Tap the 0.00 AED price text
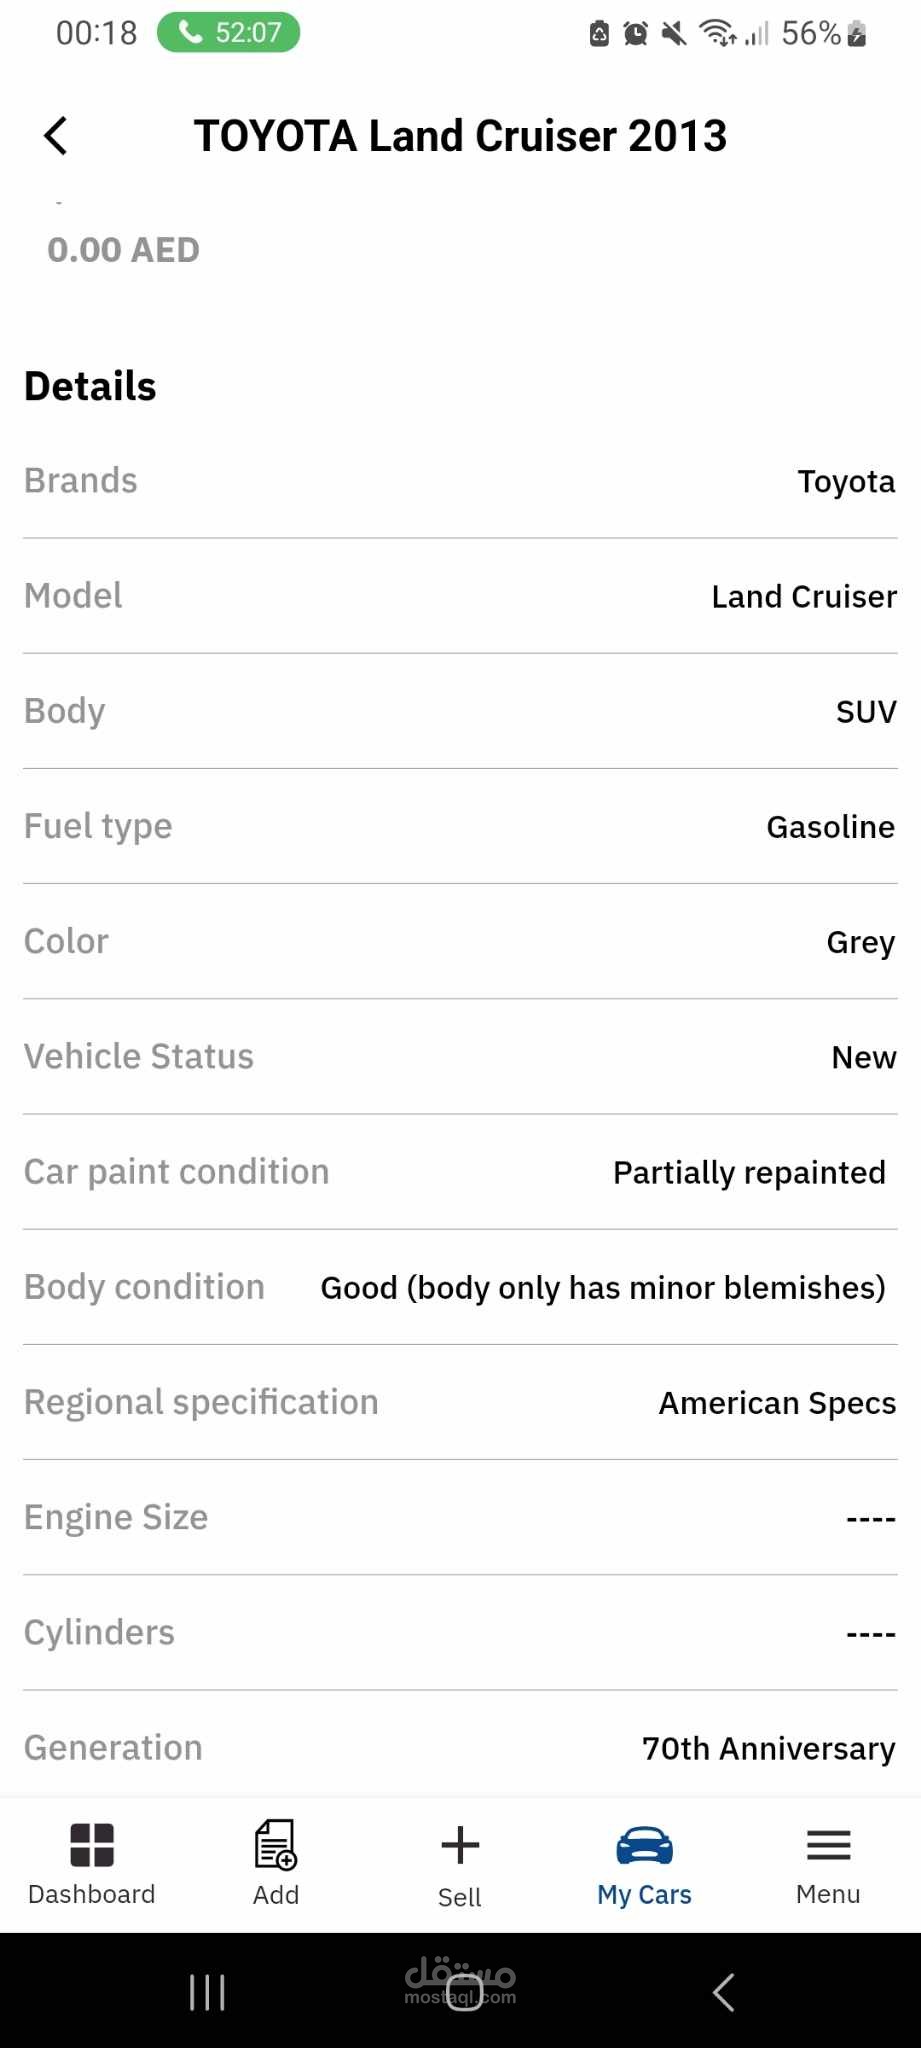This screenshot has width=921, height=2048. 123,250
